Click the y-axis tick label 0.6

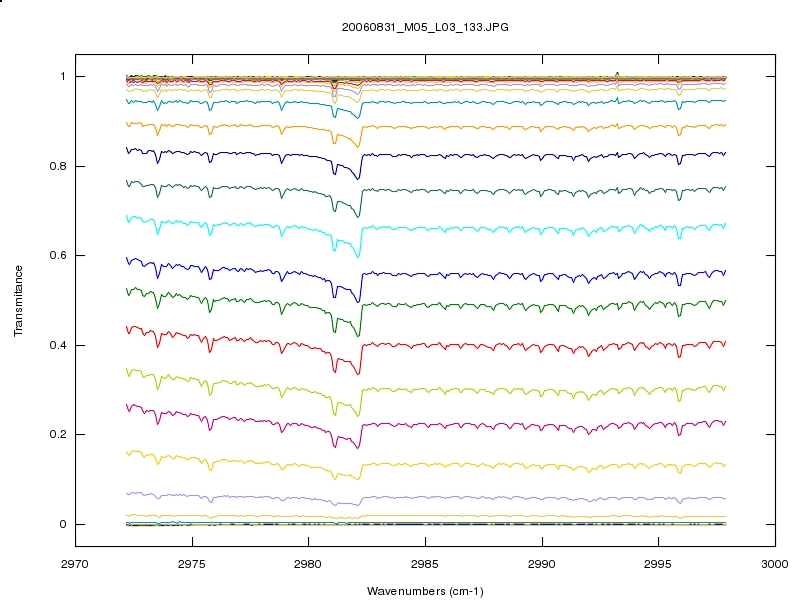pos(58,256)
